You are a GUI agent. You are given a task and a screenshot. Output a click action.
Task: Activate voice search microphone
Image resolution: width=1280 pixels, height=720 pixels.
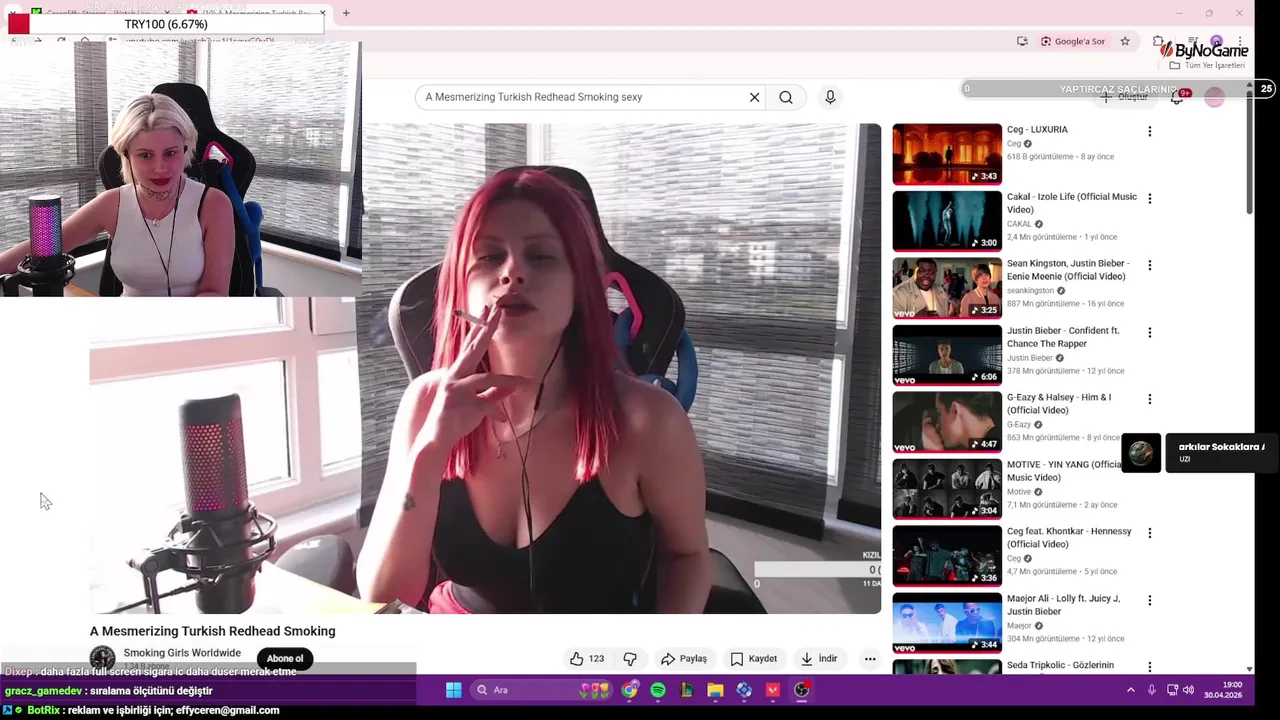pyautogui.click(x=830, y=97)
